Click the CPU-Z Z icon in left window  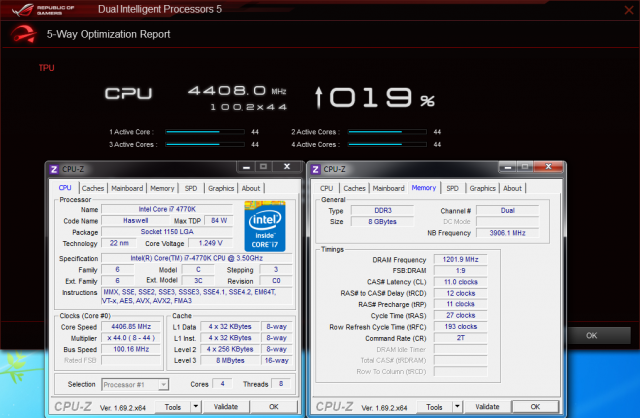pos(54,169)
